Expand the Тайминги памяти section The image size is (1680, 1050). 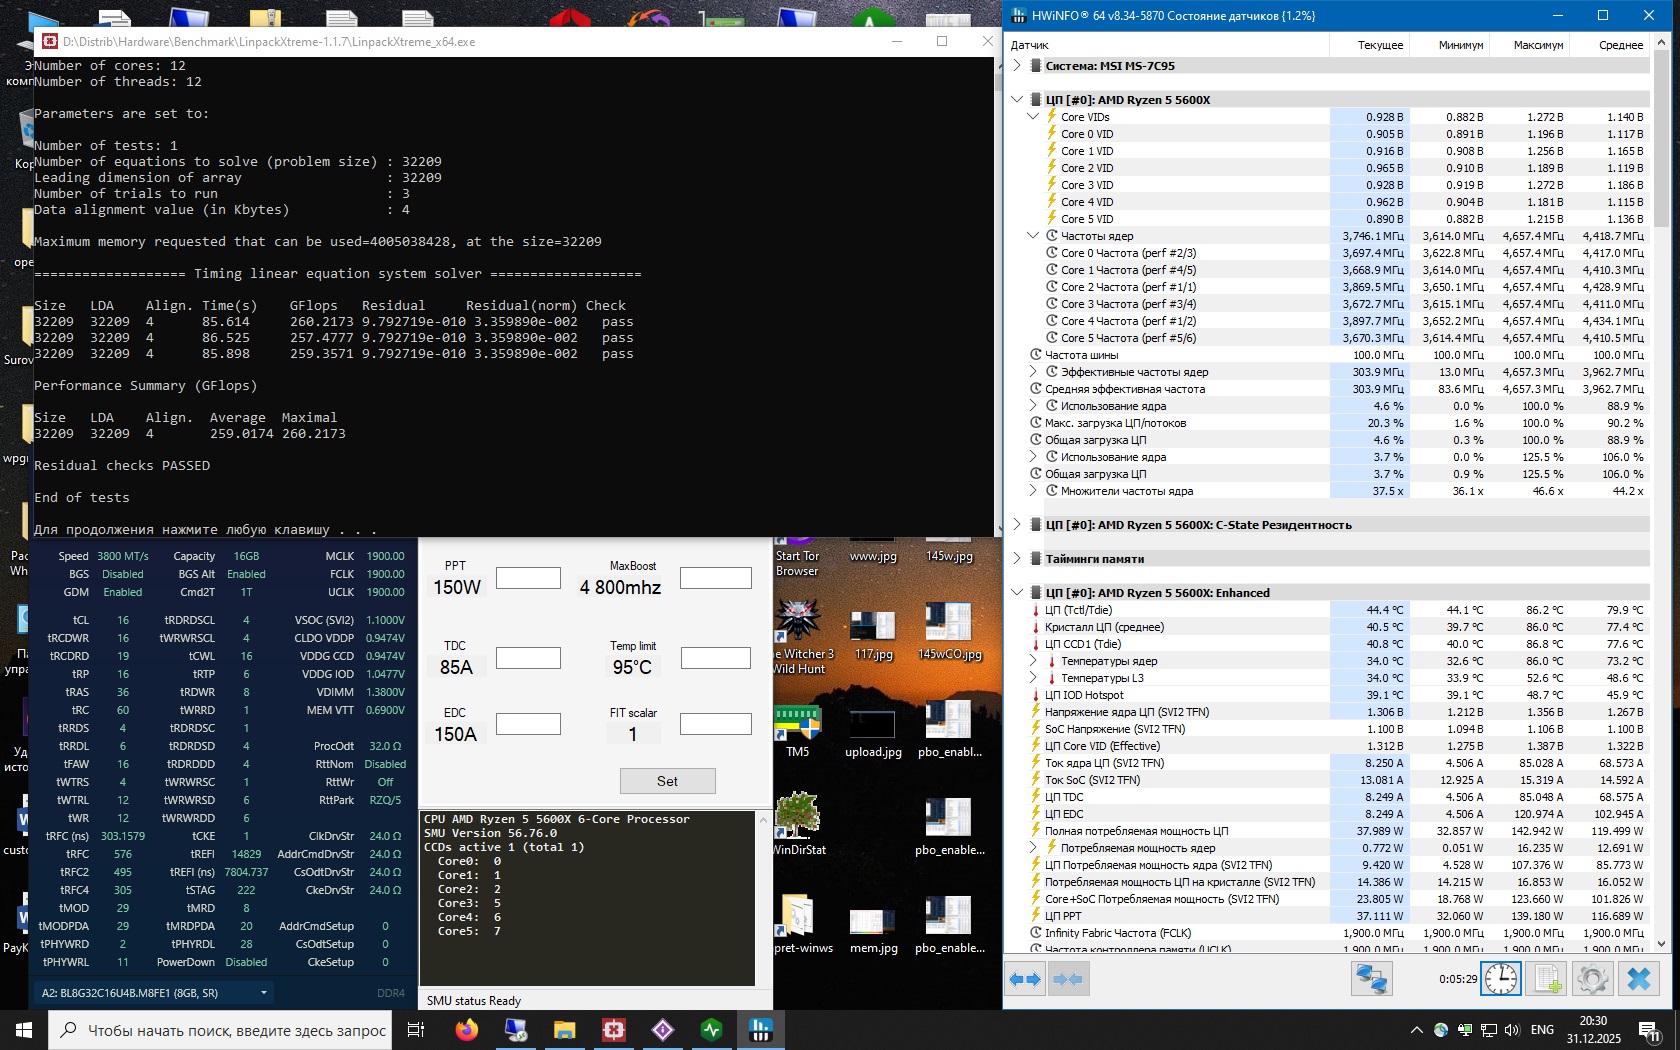[1017, 559]
